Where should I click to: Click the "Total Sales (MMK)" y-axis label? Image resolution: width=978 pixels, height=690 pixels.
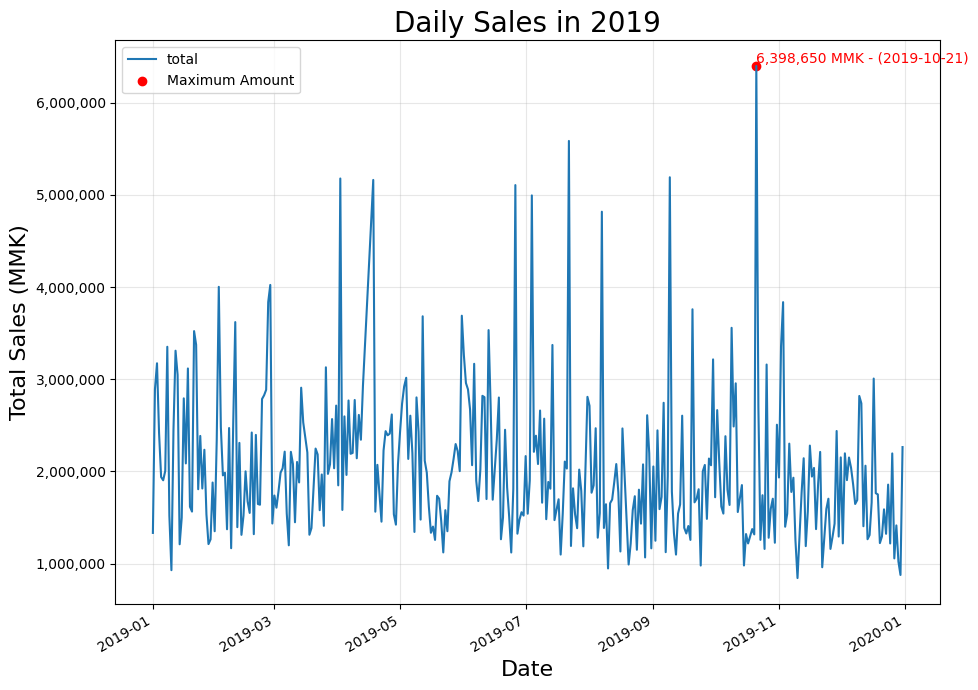coord(18,323)
